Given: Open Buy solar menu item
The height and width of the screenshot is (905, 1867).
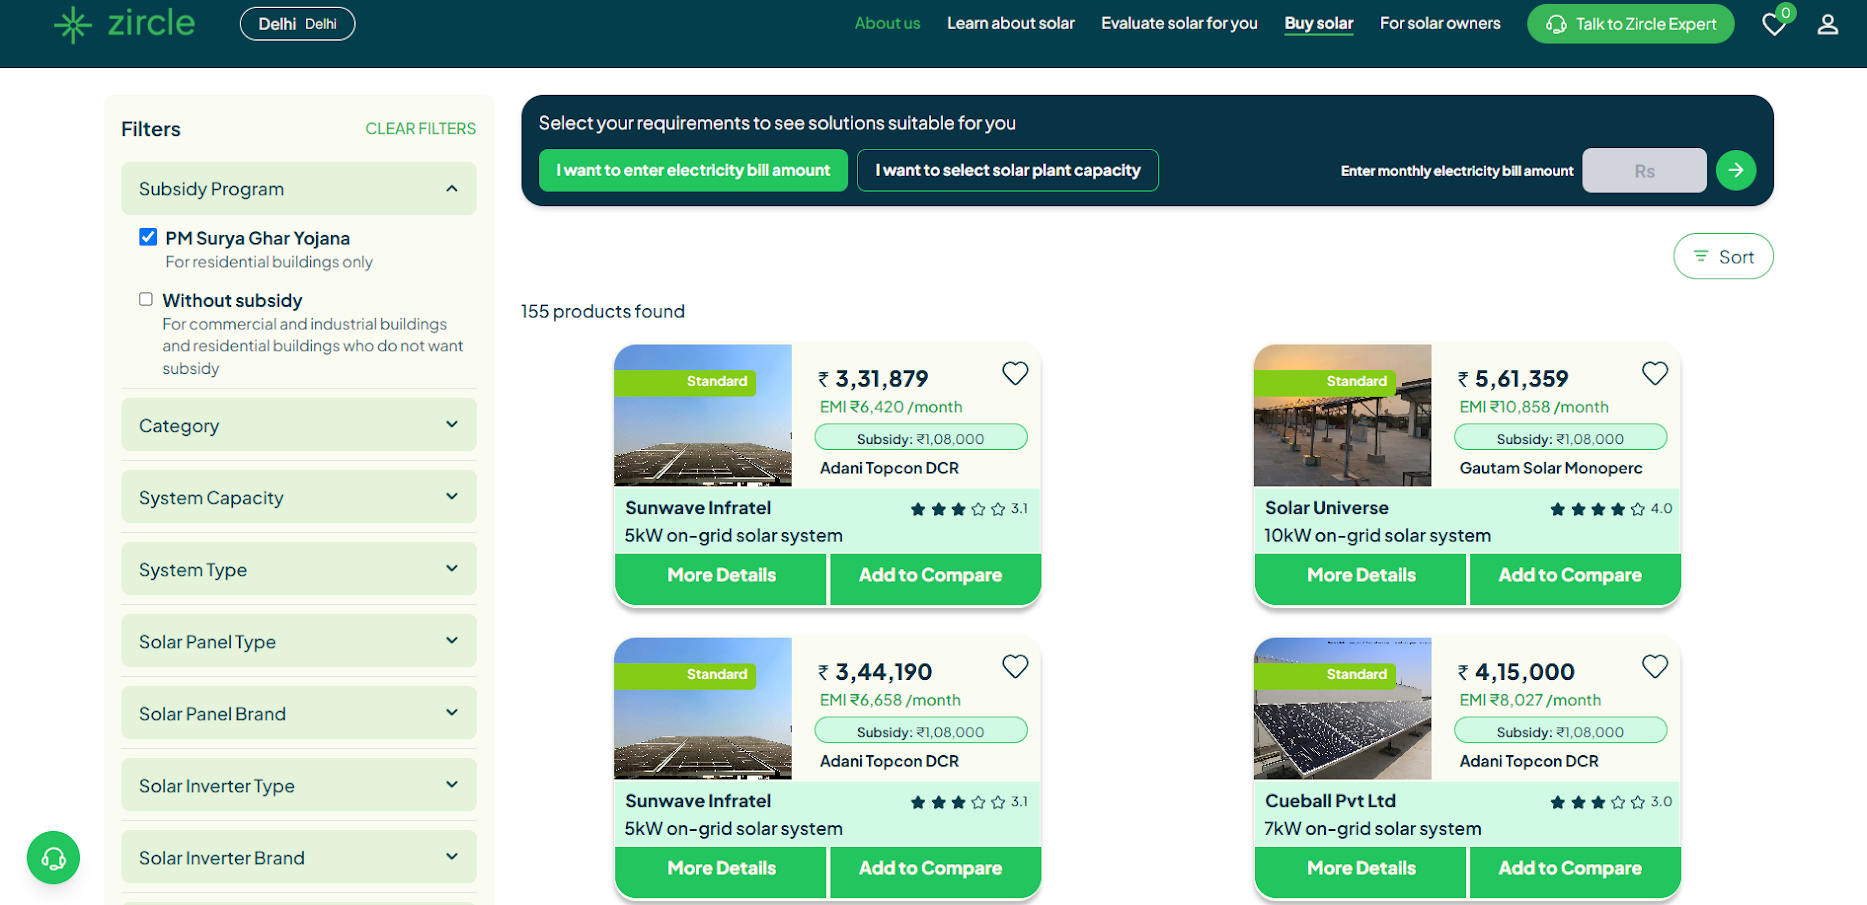Looking at the screenshot, I should coord(1318,23).
